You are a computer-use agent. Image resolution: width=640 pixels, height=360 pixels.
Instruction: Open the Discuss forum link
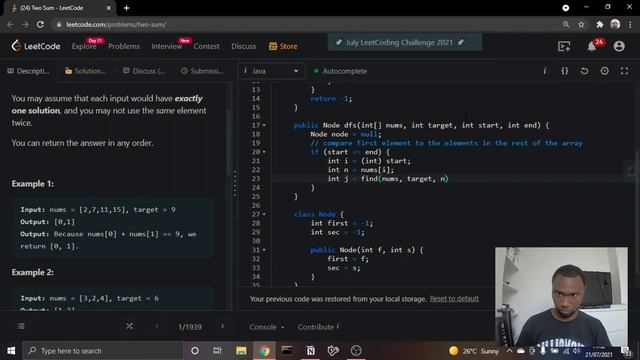click(x=244, y=46)
